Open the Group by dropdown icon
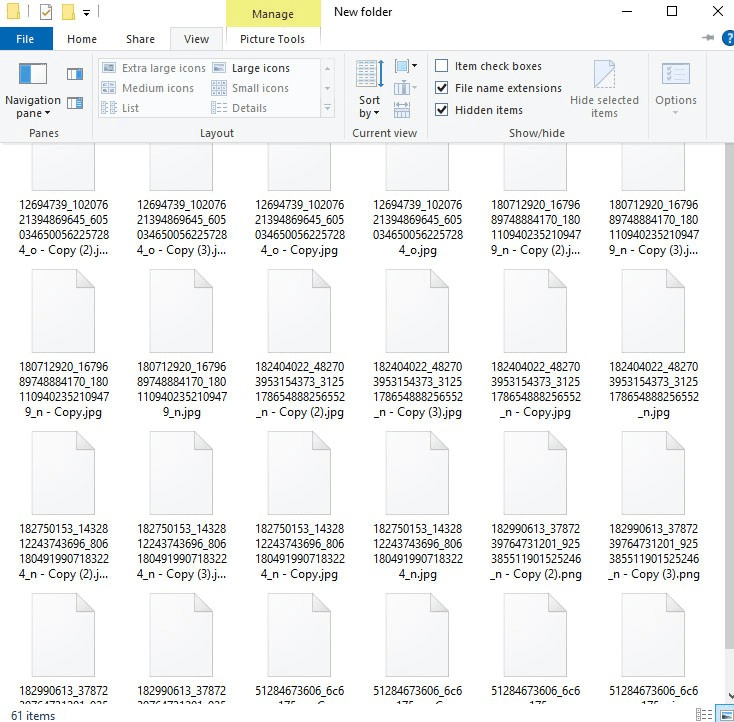 point(405,66)
